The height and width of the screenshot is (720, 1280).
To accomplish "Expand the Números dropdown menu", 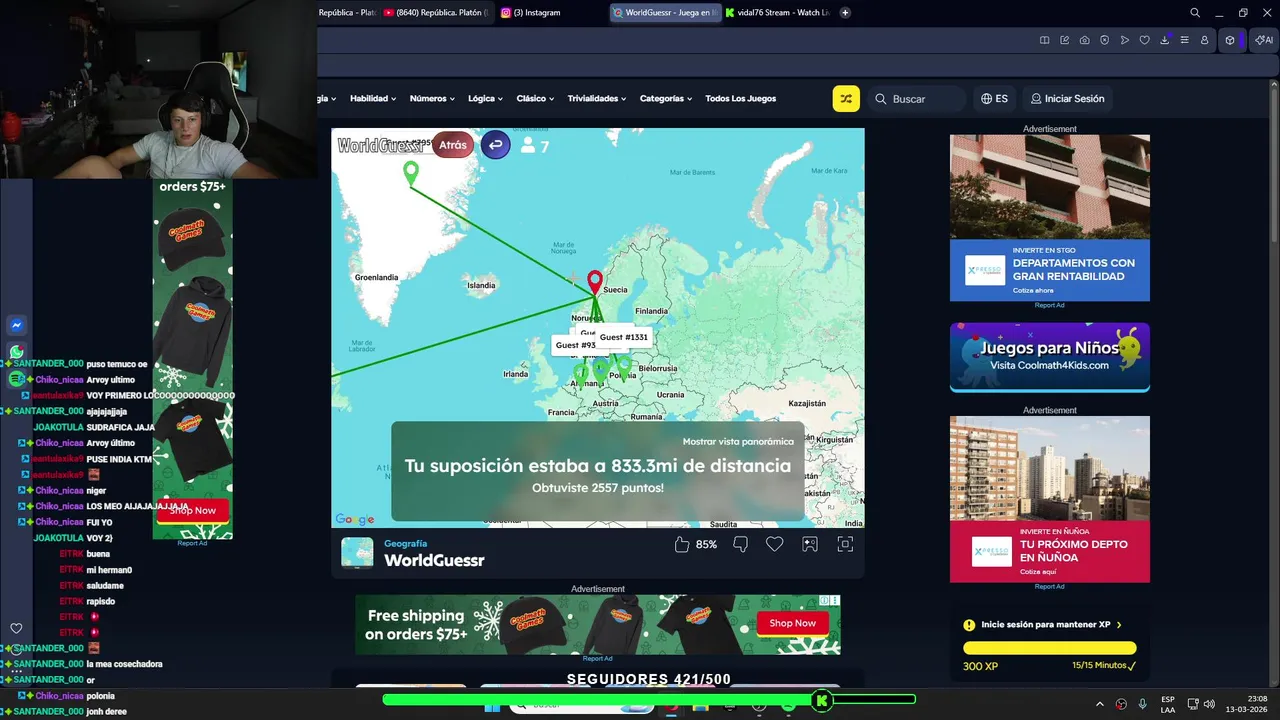I will click(x=432, y=99).
